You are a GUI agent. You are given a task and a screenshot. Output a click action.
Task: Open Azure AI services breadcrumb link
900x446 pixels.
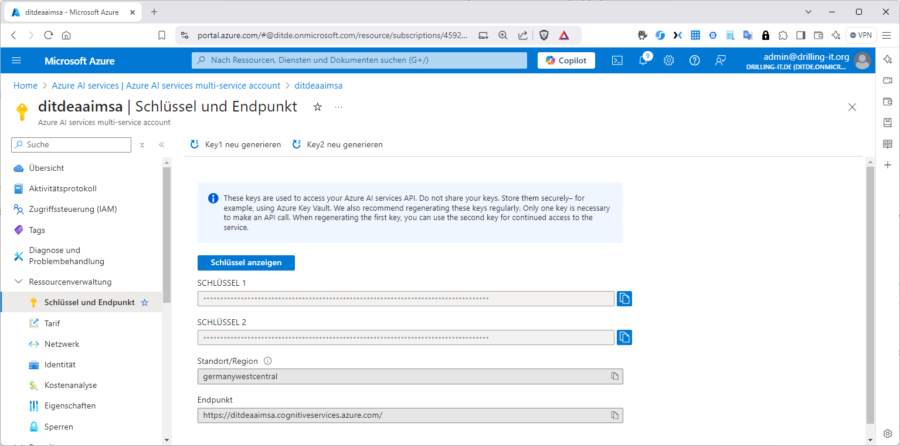coord(166,86)
